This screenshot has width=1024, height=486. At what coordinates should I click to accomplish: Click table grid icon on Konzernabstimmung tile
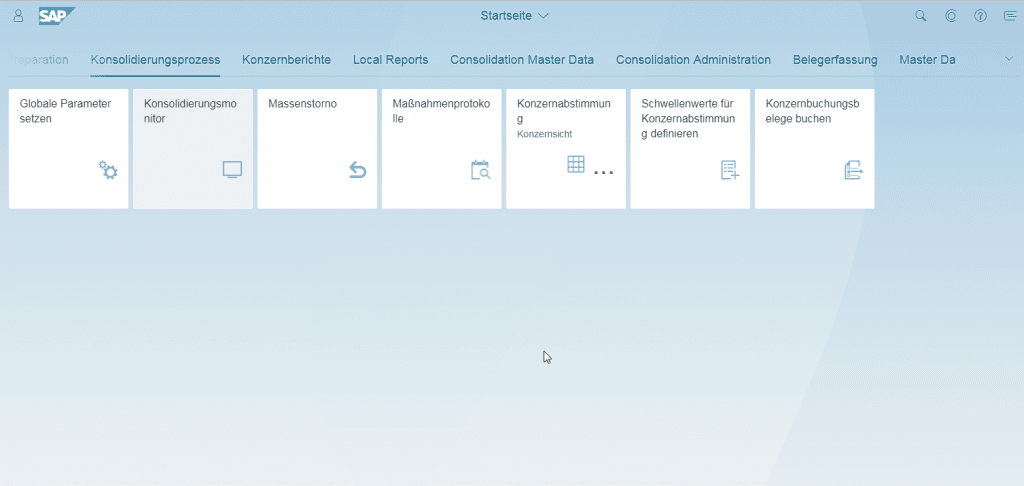coord(576,165)
